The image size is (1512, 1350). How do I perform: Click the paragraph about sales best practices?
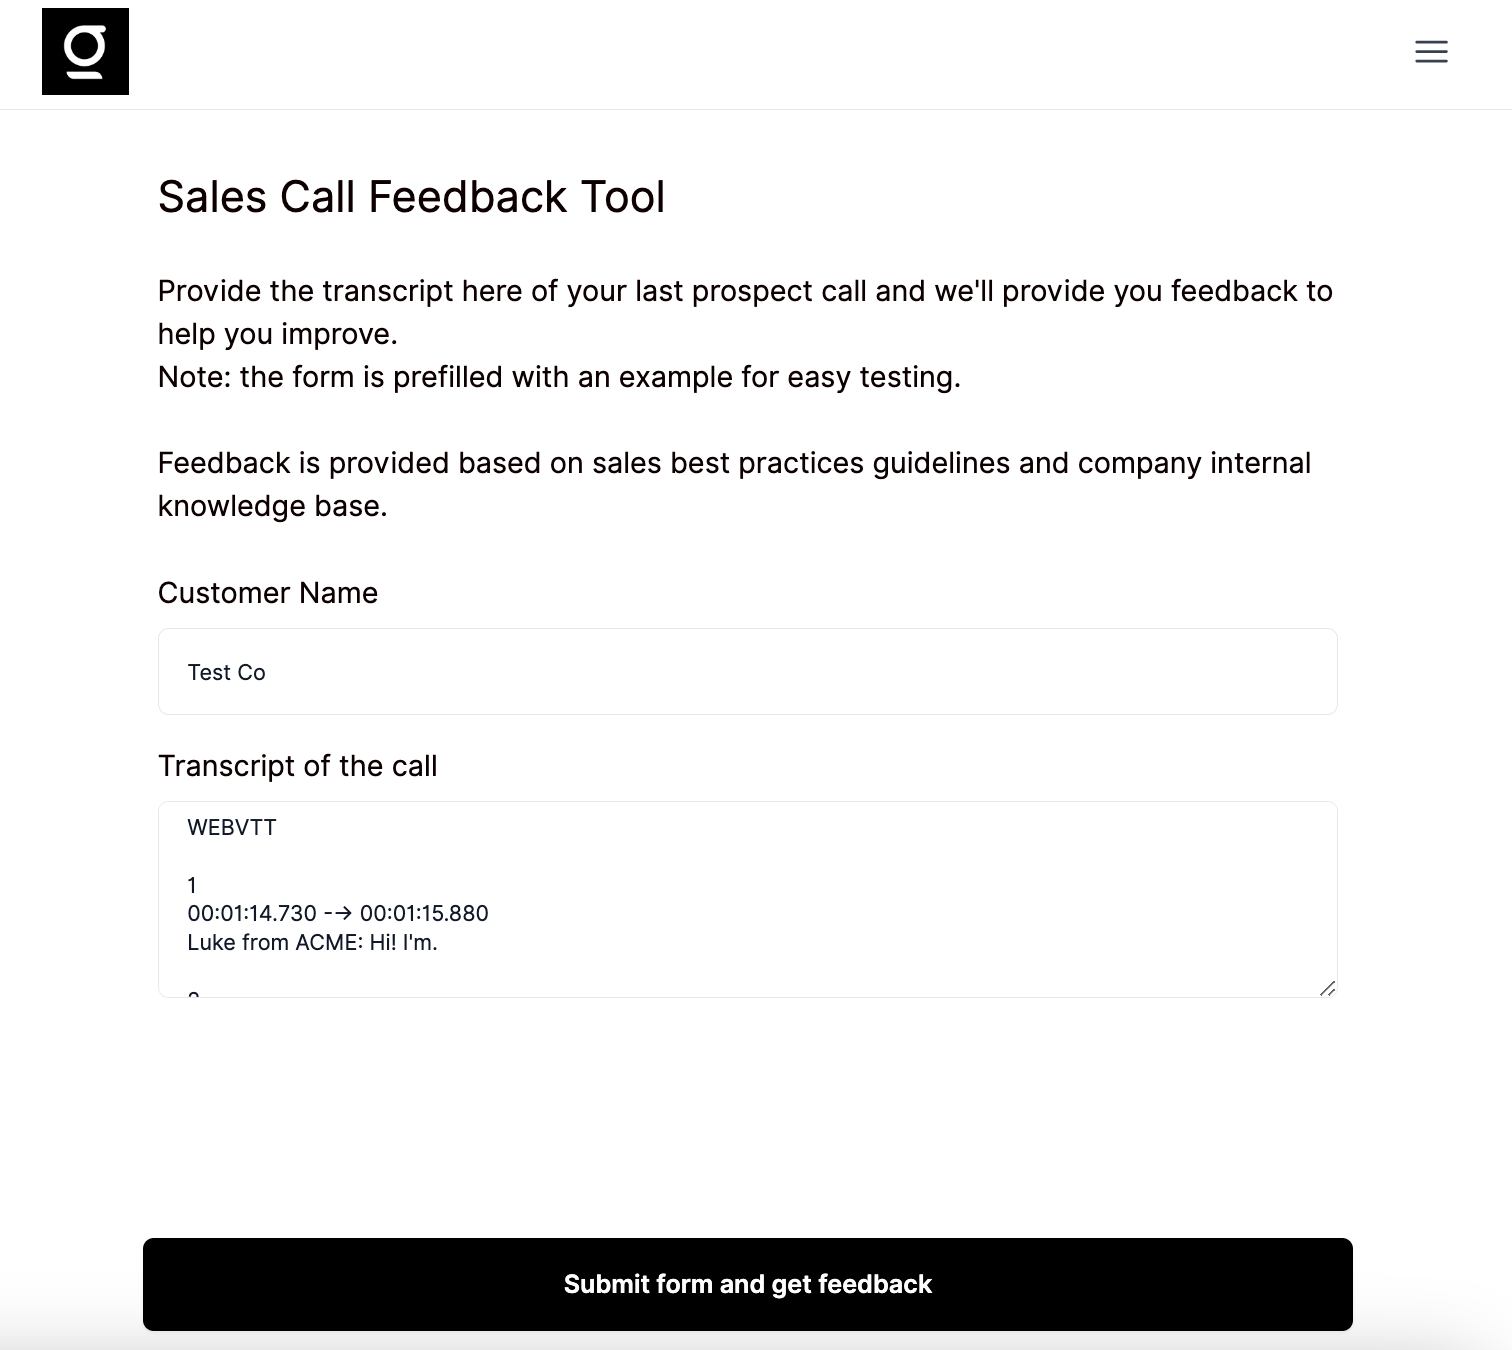[734, 464]
